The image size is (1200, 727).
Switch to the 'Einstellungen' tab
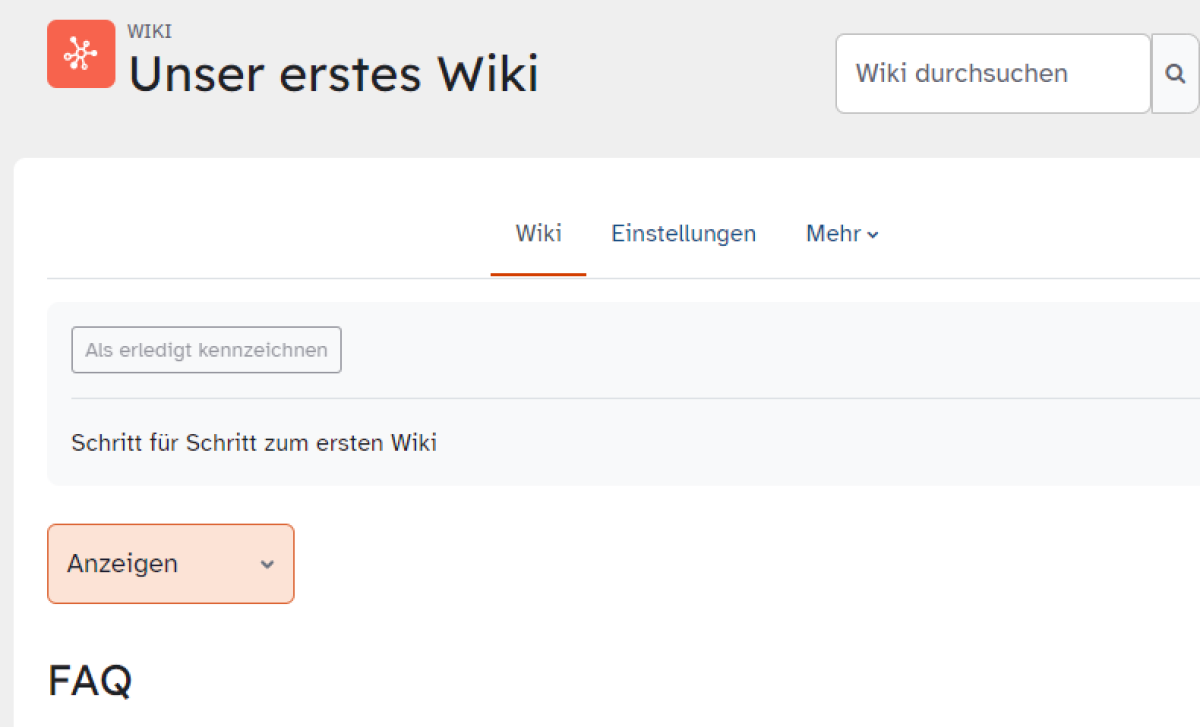683,233
